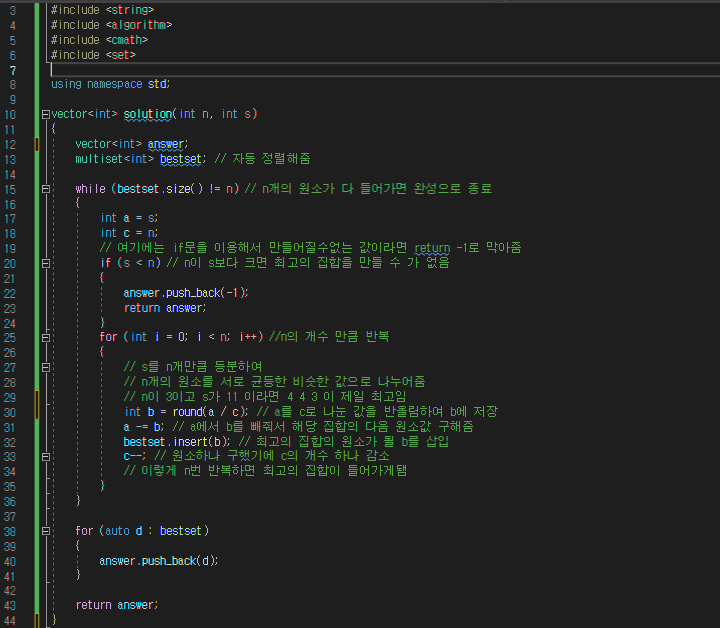
Task: Collapse the if (s < n) fold on line 20
Action: coord(45,264)
